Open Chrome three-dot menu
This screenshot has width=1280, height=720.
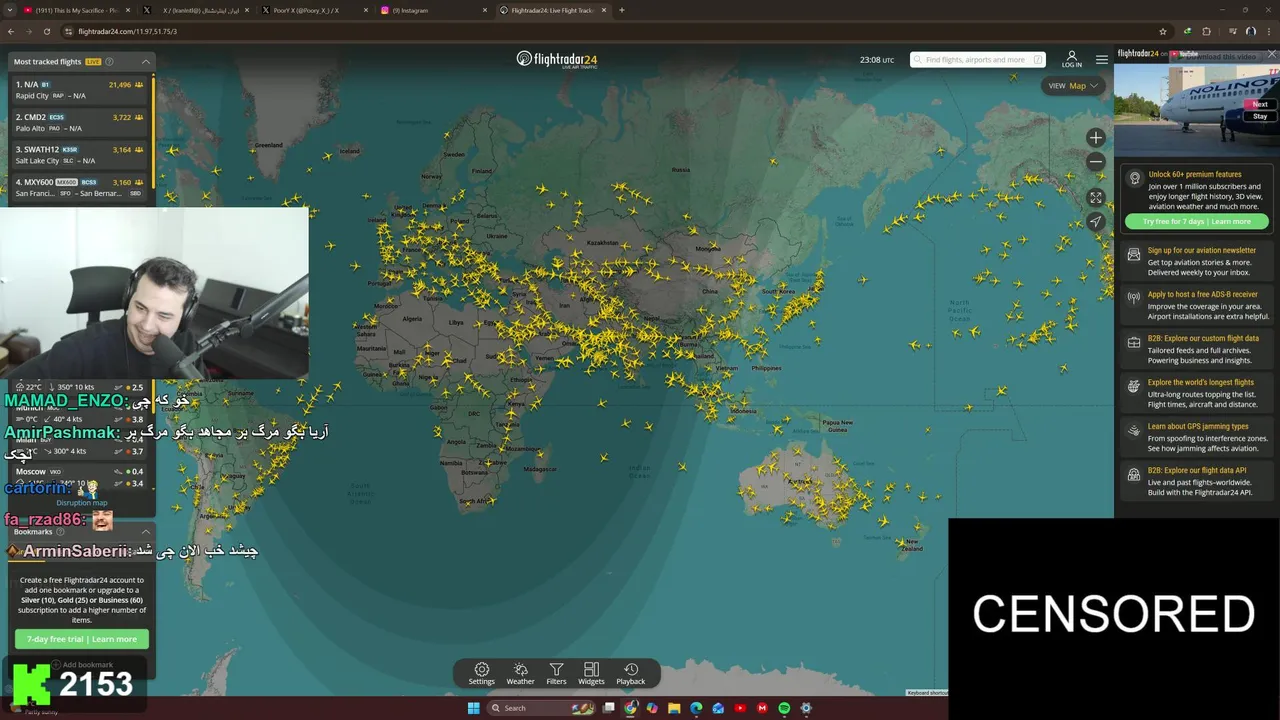pyautogui.click(x=1269, y=31)
